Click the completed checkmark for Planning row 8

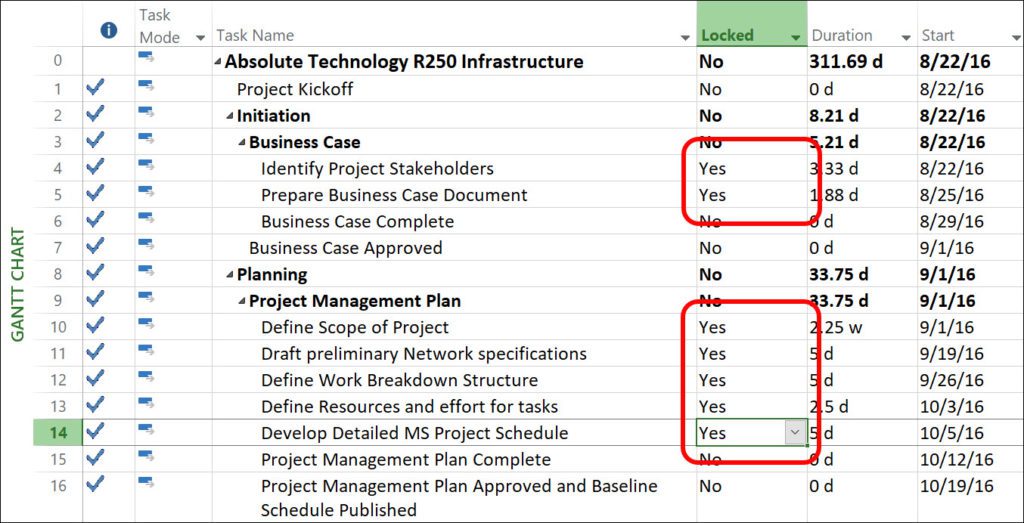click(x=95, y=273)
